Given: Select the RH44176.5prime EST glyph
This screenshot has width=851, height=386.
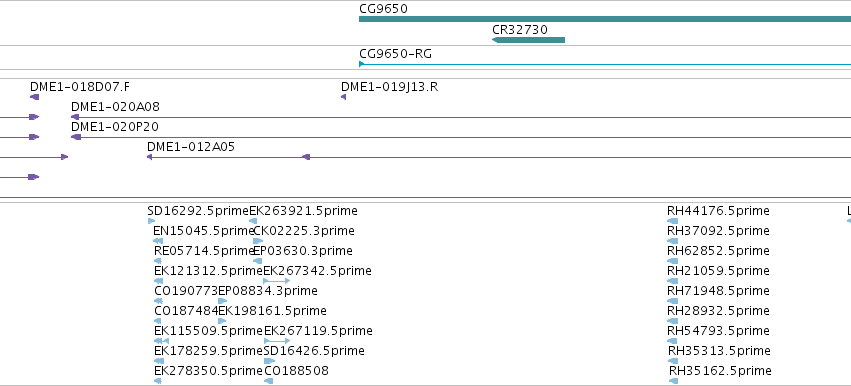Looking at the screenshot, I should 672,221.
